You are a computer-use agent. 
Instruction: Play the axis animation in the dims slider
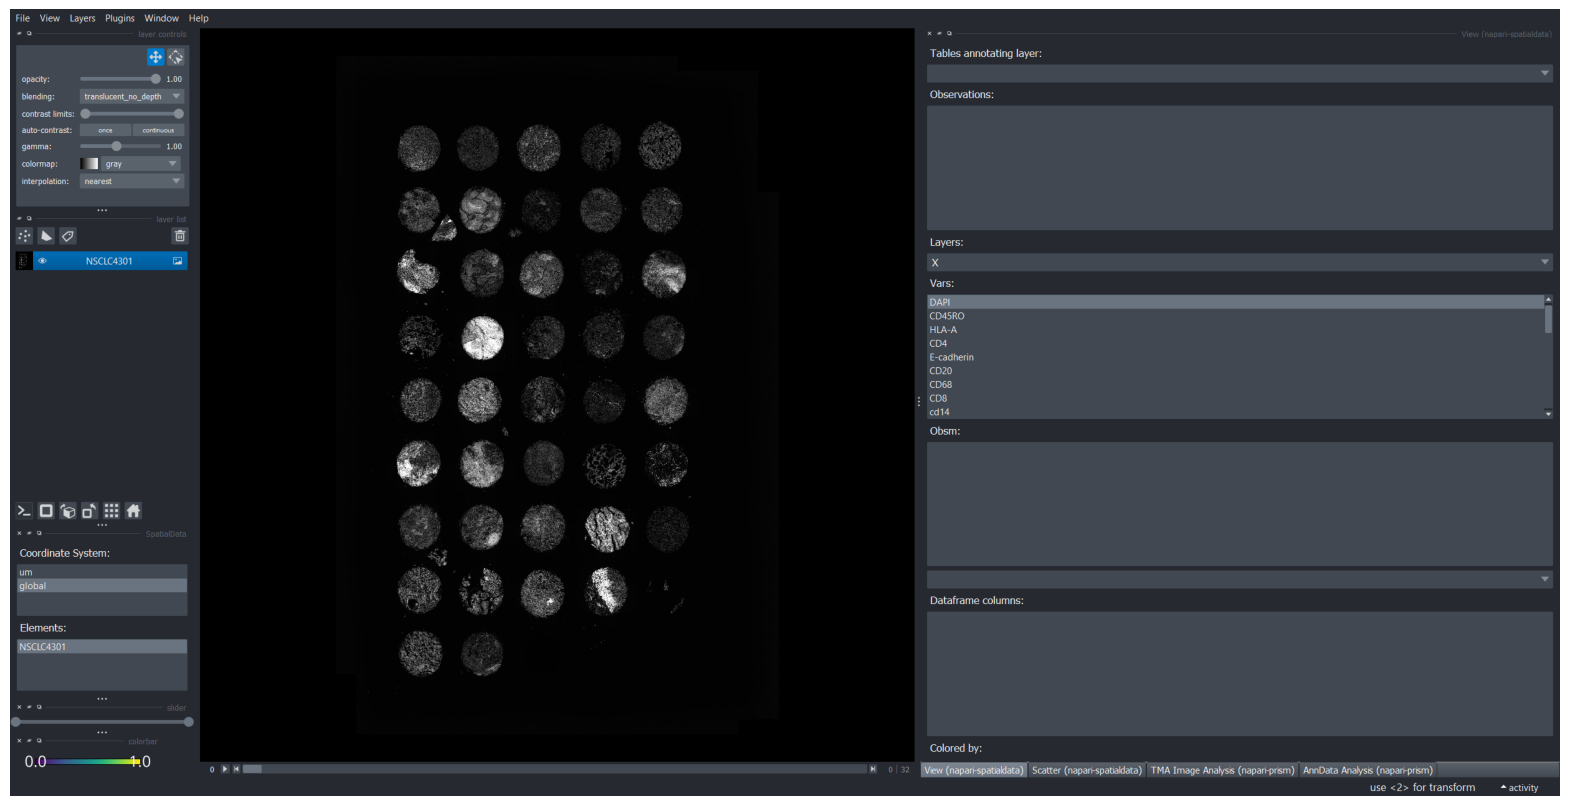pyautogui.click(x=224, y=769)
